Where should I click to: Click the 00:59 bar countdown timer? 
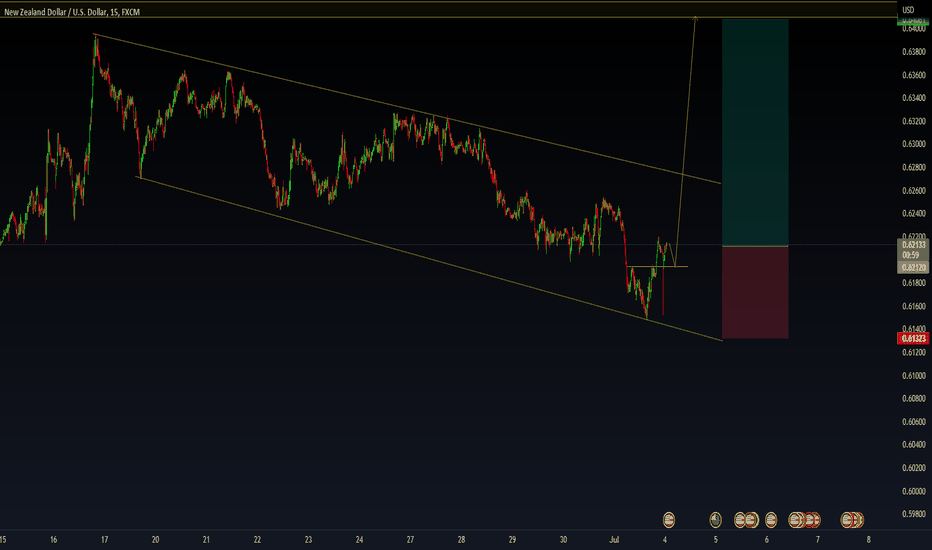[911, 254]
